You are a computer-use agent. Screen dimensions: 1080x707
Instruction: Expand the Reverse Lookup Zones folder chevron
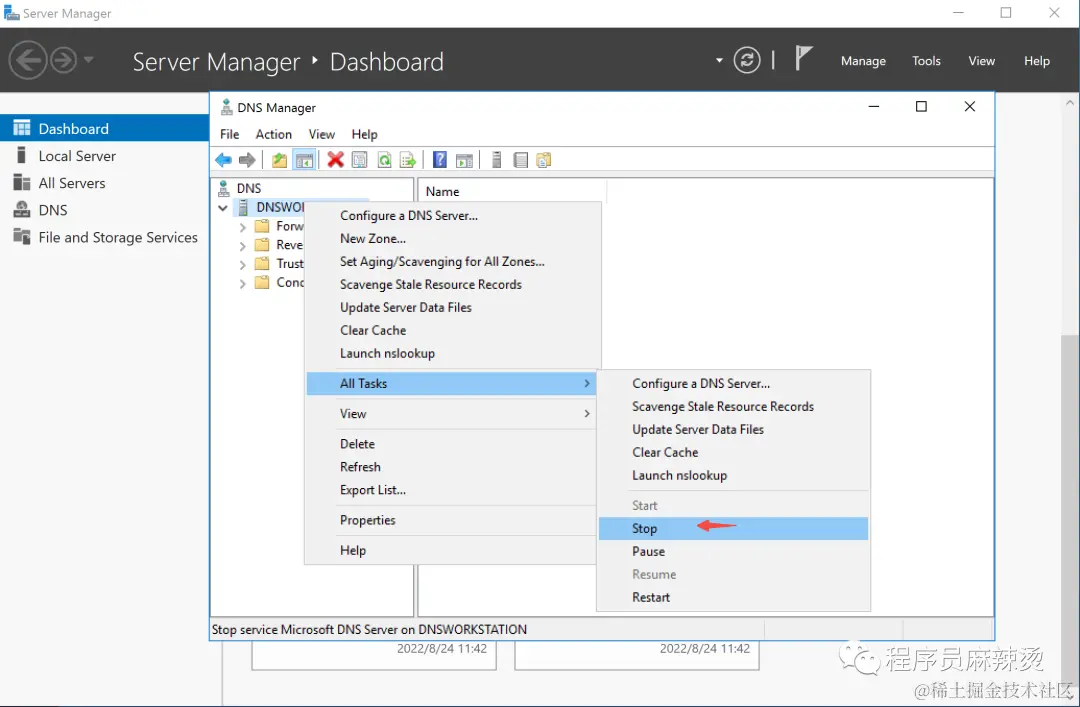242,245
